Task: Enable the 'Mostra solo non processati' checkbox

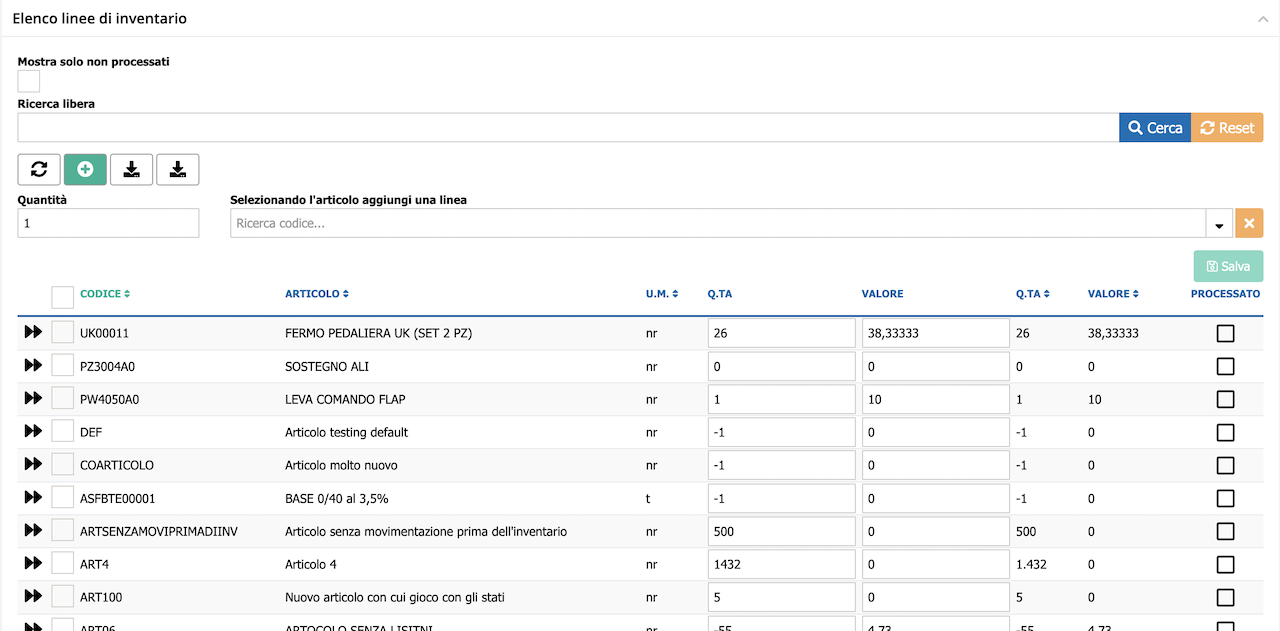Action: [29, 81]
